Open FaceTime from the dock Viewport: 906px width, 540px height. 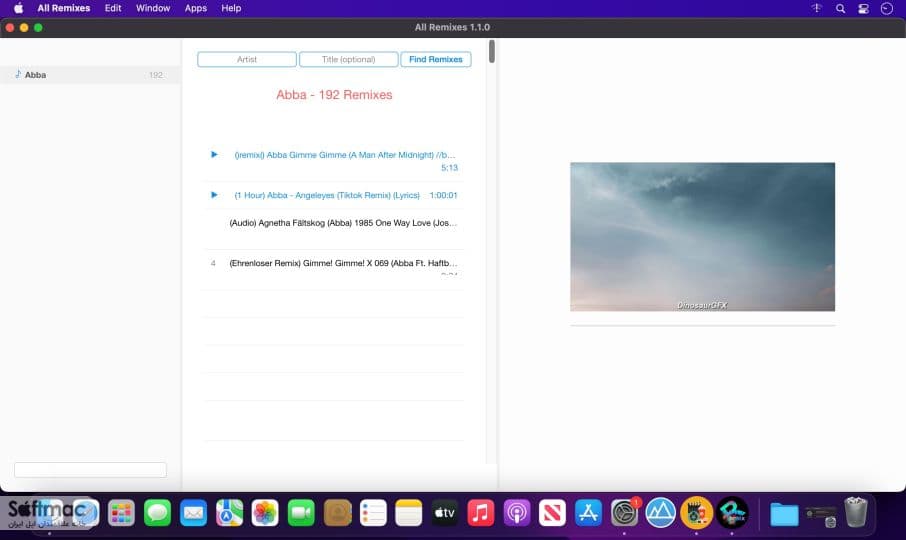pos(300,512)
